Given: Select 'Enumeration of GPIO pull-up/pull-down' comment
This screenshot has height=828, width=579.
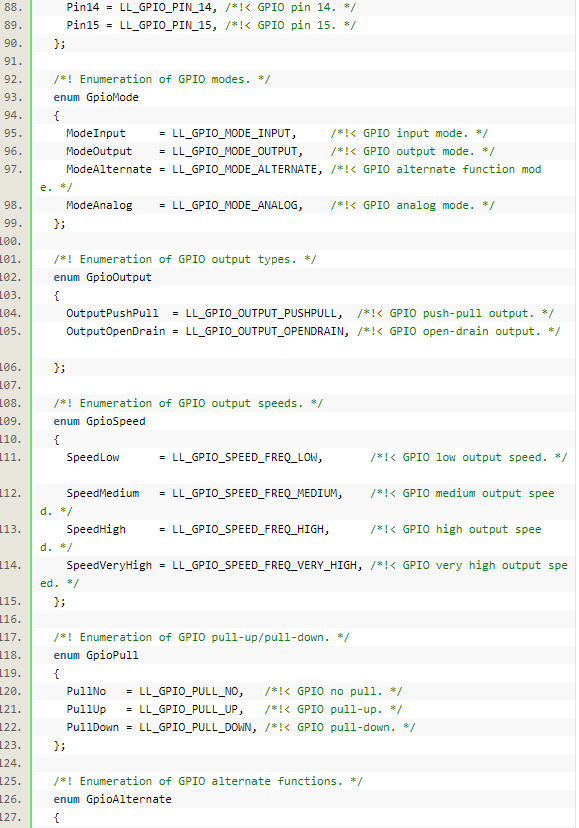Looking at the screenshot, I should click(201, 637).
